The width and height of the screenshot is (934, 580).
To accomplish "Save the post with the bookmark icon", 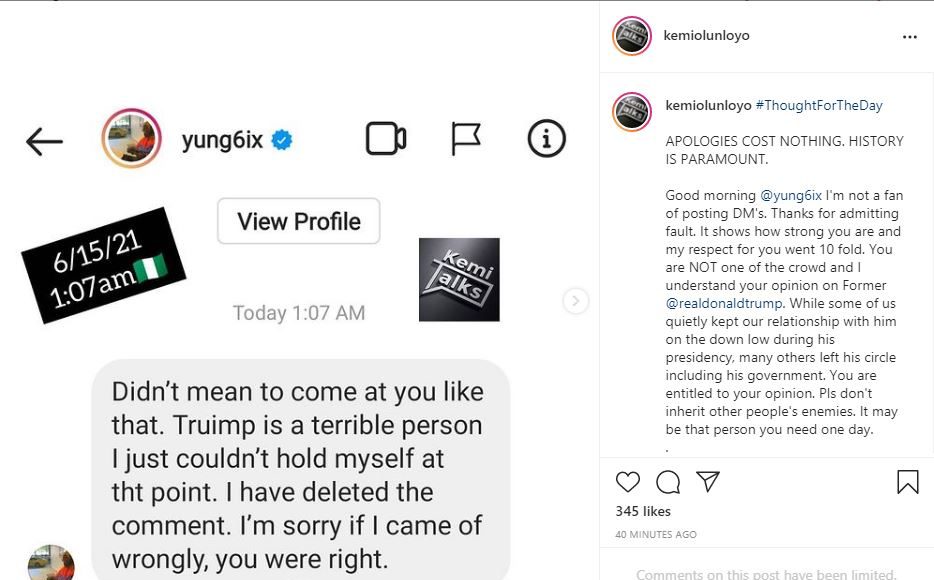I will (x=907, y=482).
